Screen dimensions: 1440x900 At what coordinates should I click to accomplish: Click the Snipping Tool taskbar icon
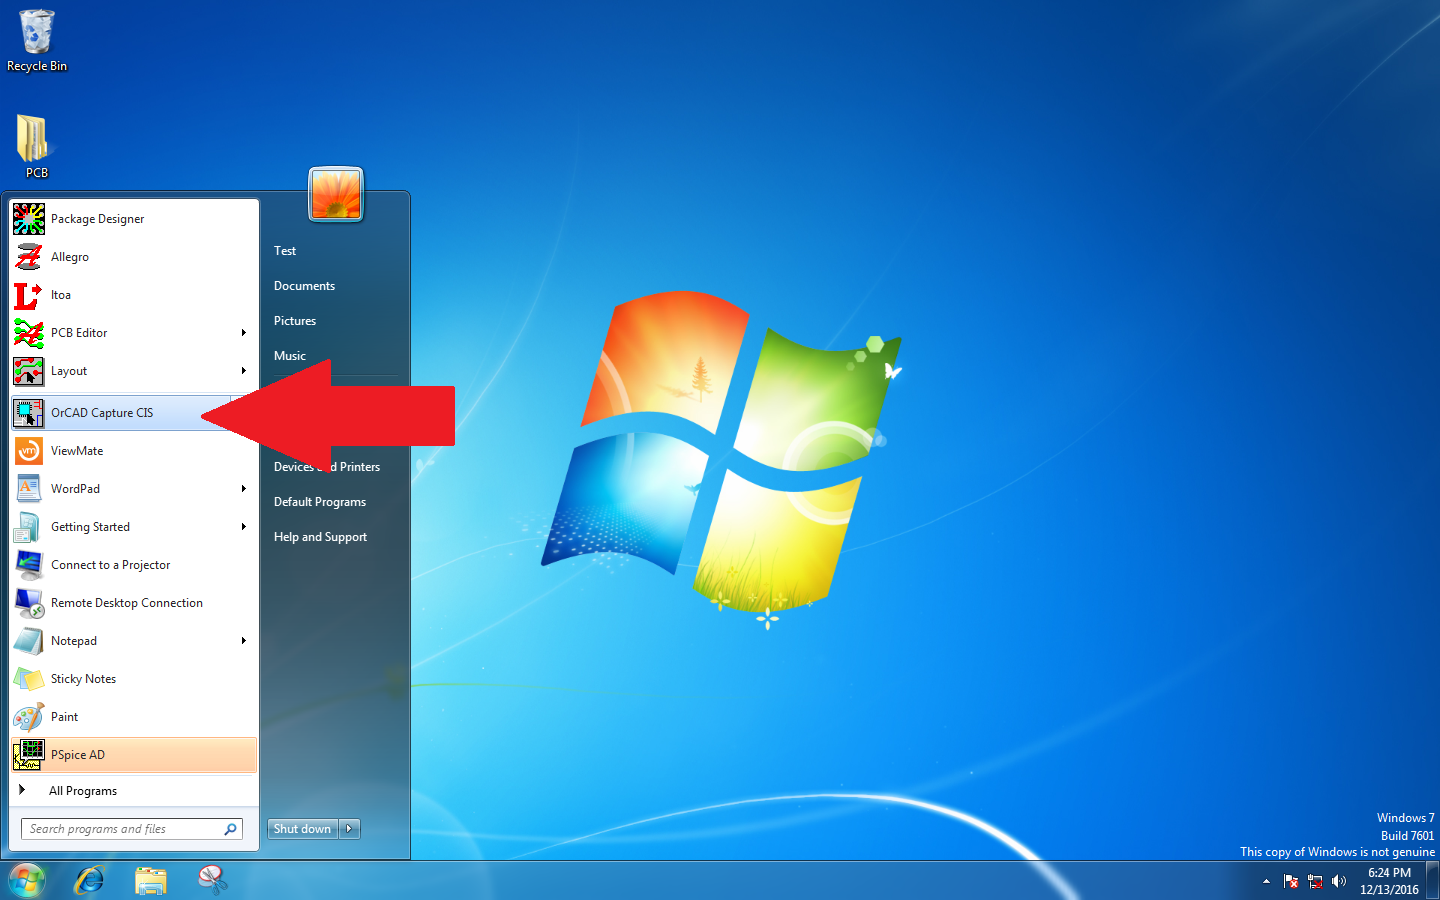pos(212,881)
